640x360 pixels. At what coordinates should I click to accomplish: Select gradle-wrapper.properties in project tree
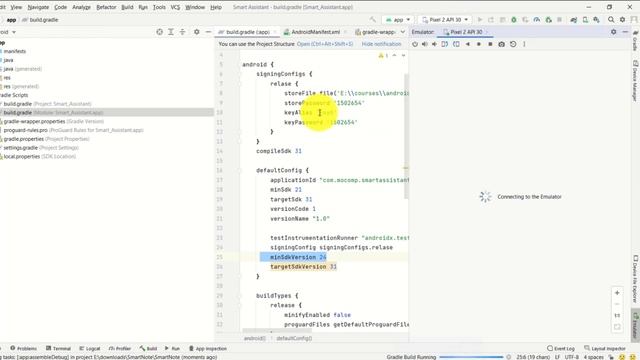tap(53, 121)
